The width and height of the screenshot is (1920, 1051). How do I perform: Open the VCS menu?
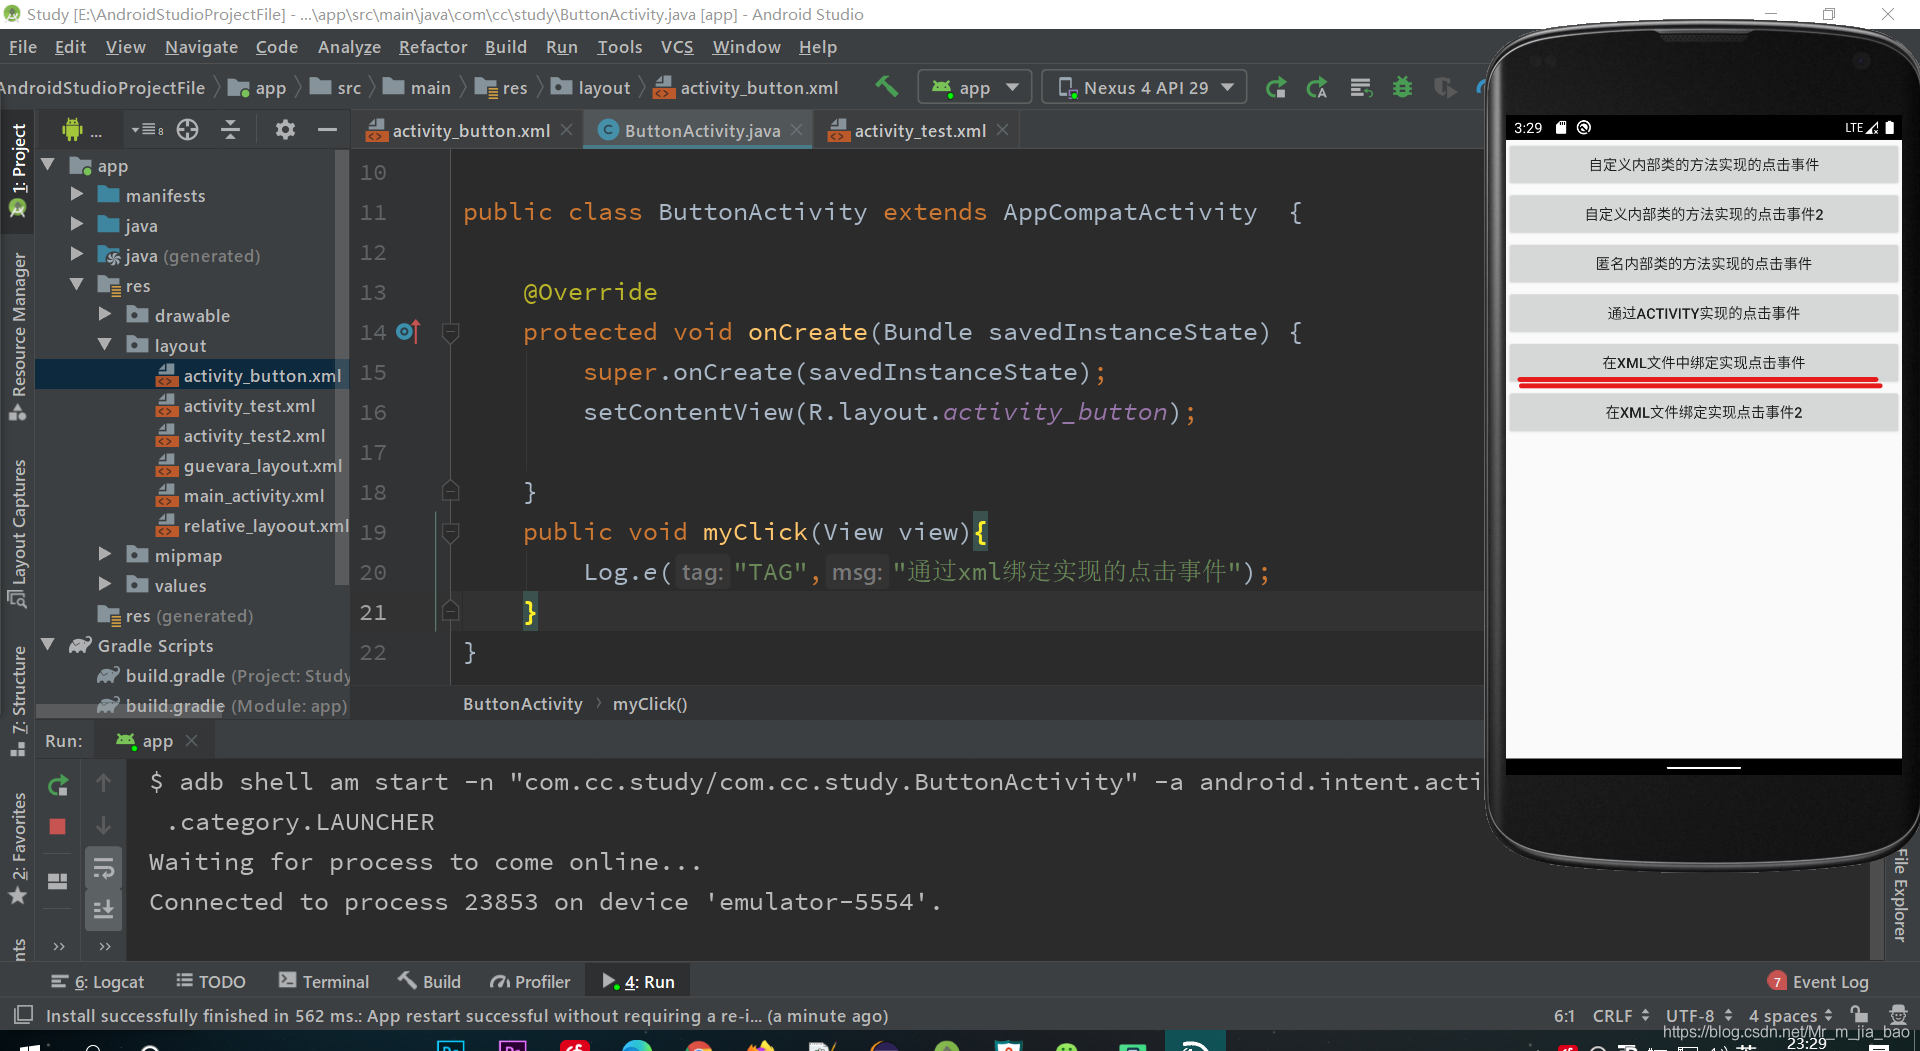(677, 47)
